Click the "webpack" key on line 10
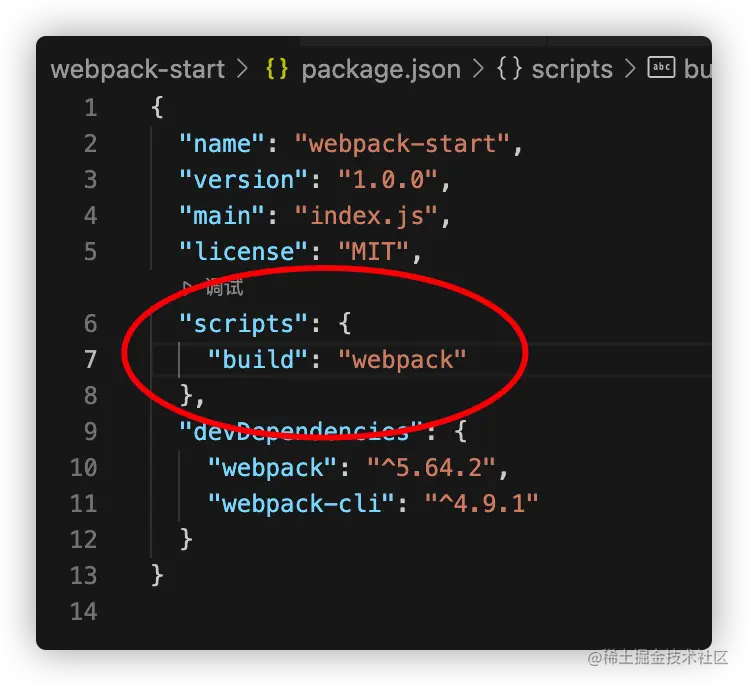 [272, 468]
